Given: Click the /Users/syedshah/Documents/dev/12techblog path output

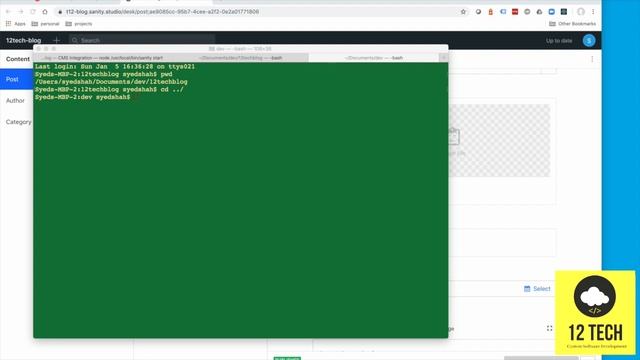Looking at the screenshot, I should tap(111, 82).
